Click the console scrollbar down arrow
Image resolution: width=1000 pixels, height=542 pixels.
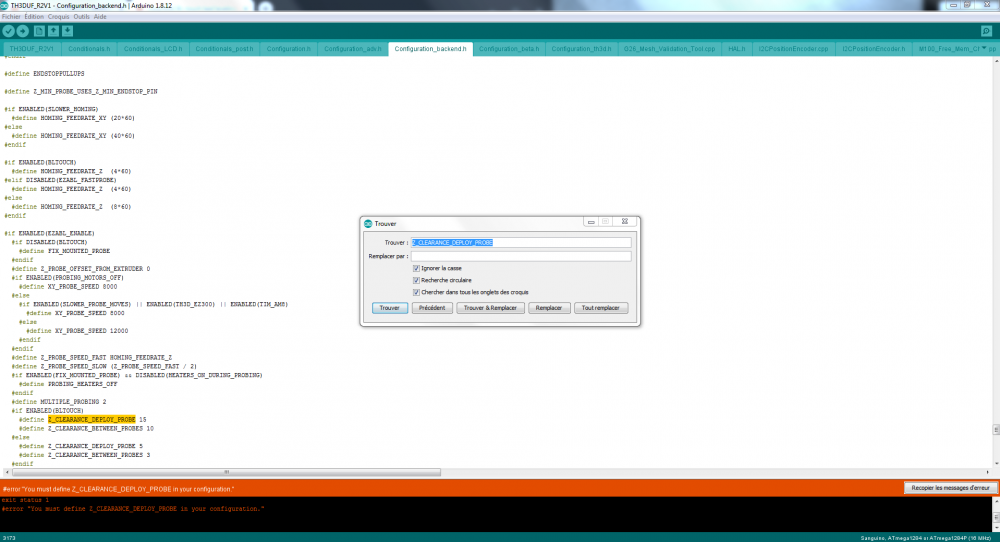tap(996, 527)
